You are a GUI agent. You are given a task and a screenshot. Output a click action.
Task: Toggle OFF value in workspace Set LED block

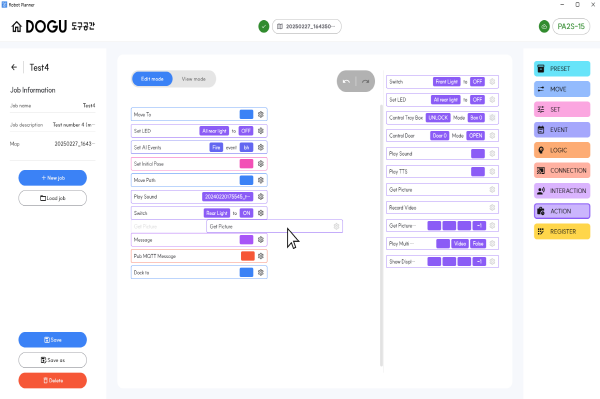(x=246, y=131)
